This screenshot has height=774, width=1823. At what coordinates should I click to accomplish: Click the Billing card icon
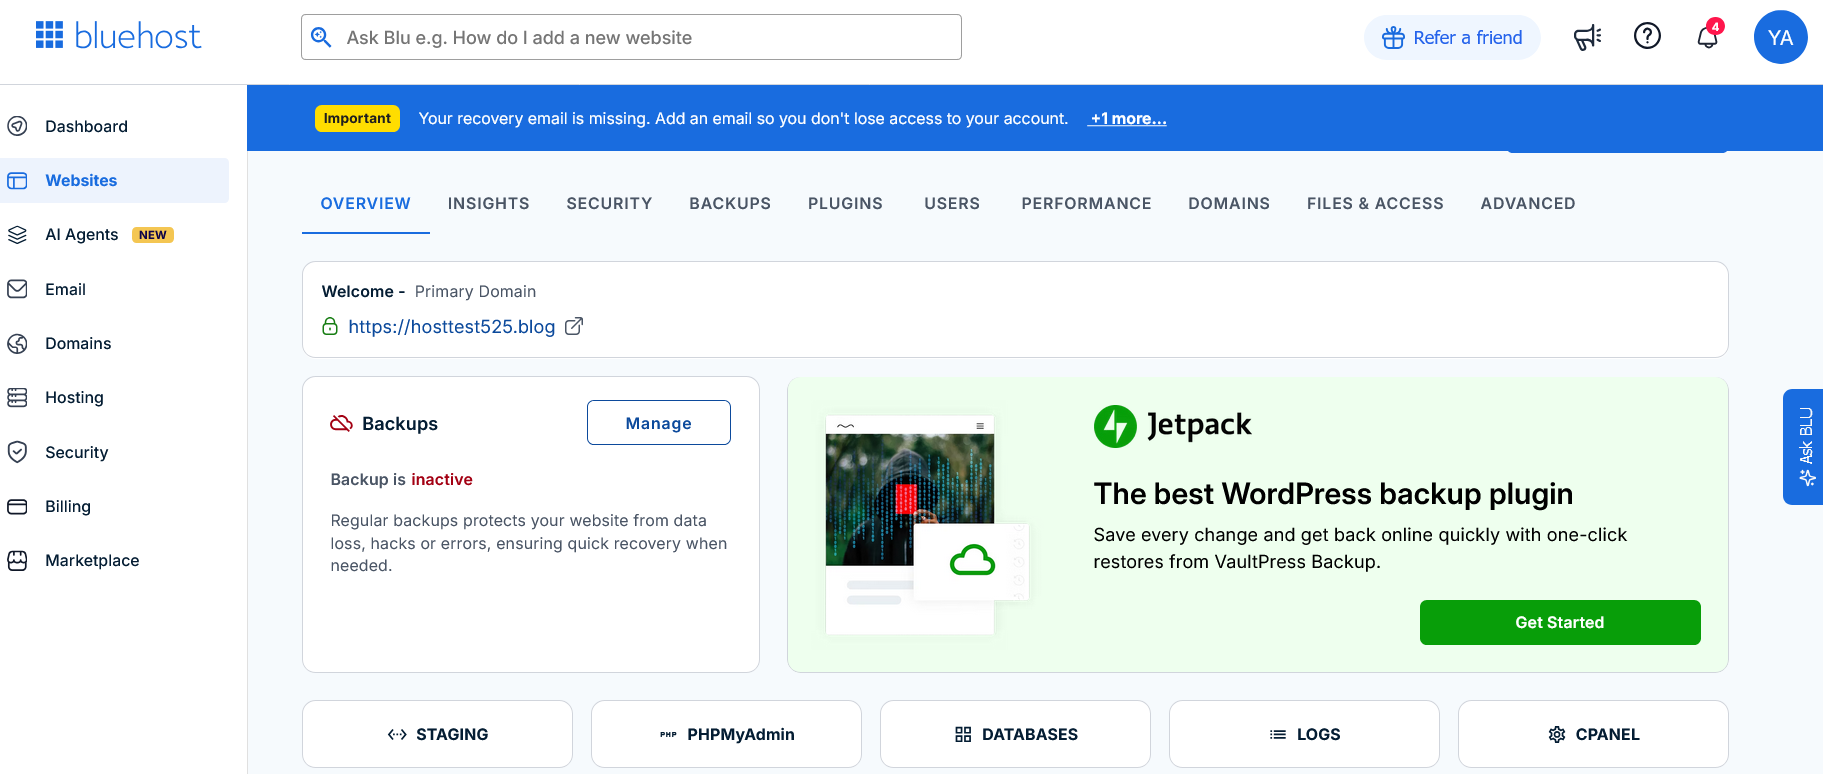(17, 506)
